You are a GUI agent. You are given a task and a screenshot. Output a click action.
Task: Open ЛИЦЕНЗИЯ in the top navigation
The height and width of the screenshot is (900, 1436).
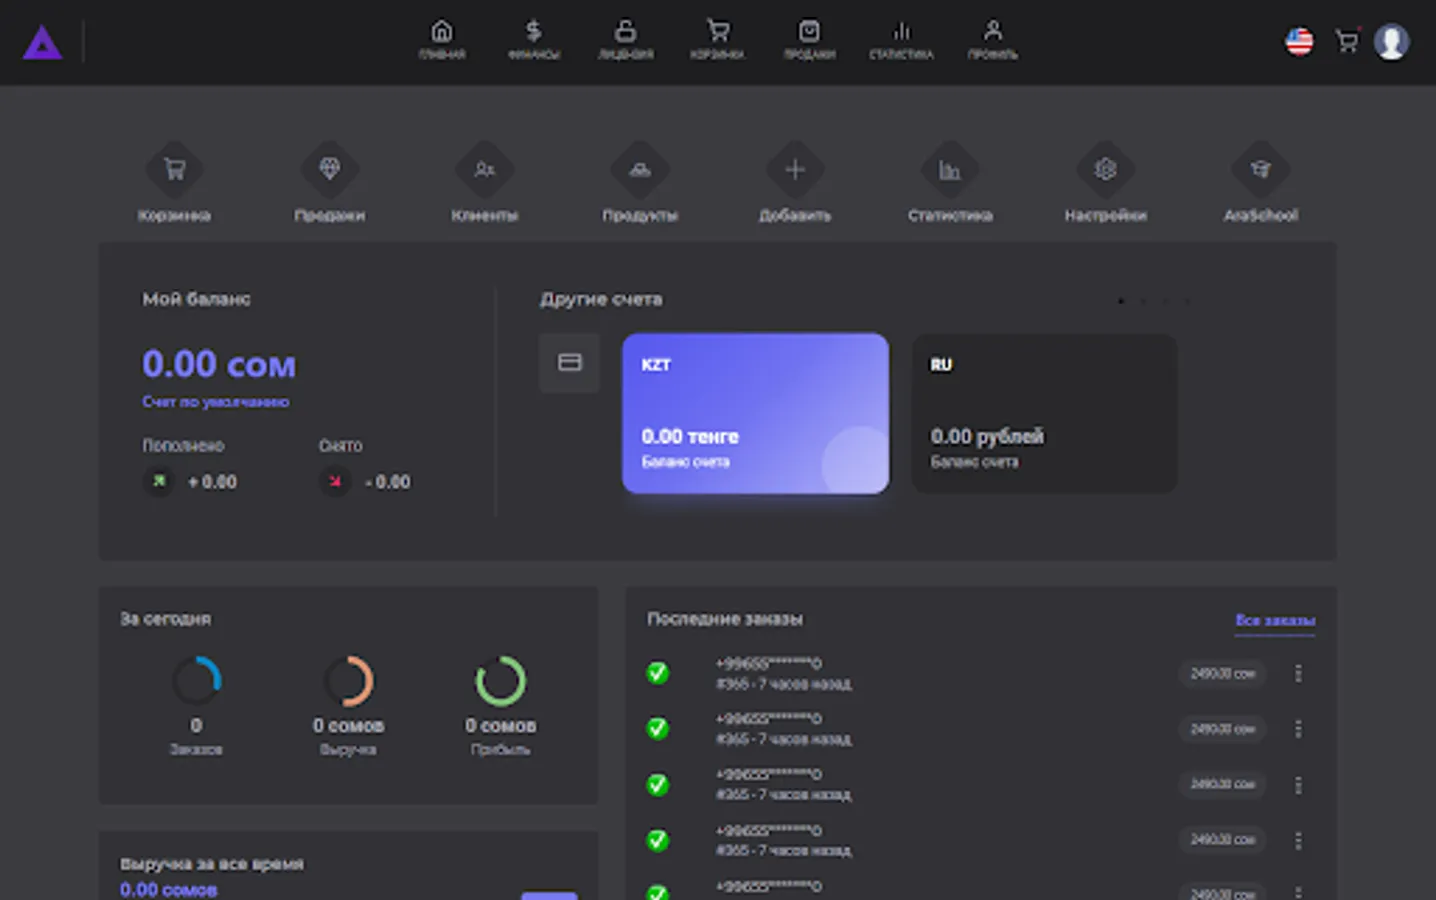coord(626,40)
